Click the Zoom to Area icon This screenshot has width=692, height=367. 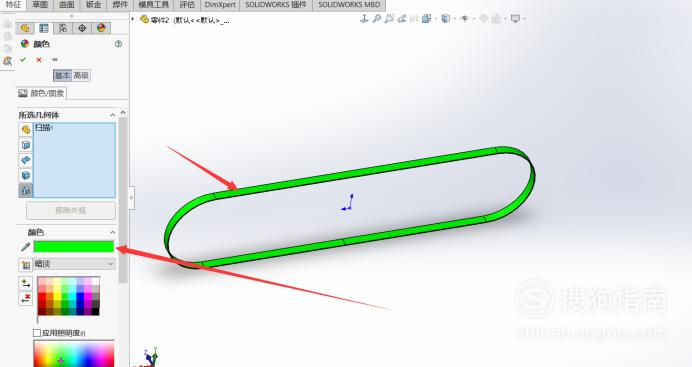[x=389, y=19]
